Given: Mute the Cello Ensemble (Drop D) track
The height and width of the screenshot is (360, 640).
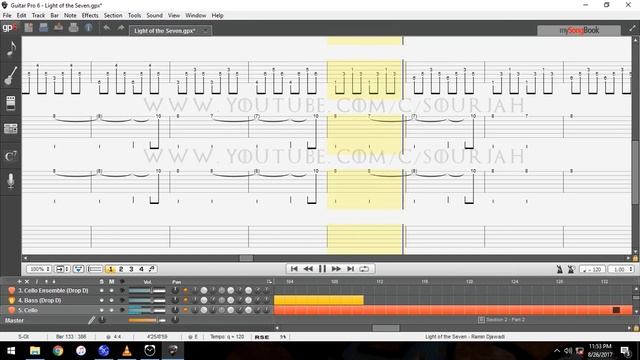Looking at the screenshot, I should coord(111,291).
